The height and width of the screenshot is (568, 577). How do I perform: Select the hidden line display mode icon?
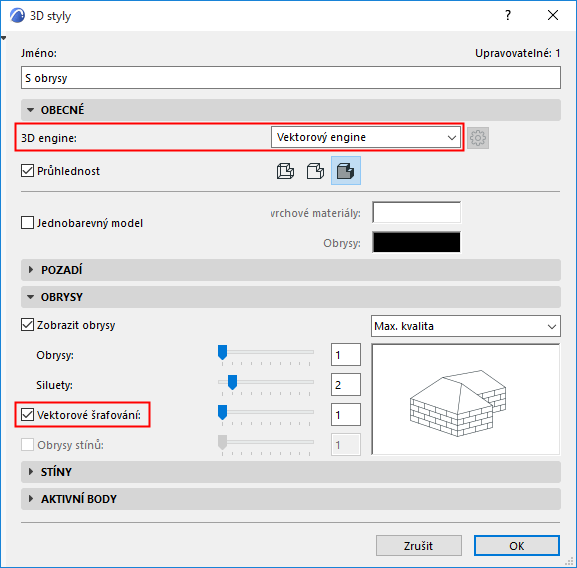pyautogui.click(x=315, y=171)
